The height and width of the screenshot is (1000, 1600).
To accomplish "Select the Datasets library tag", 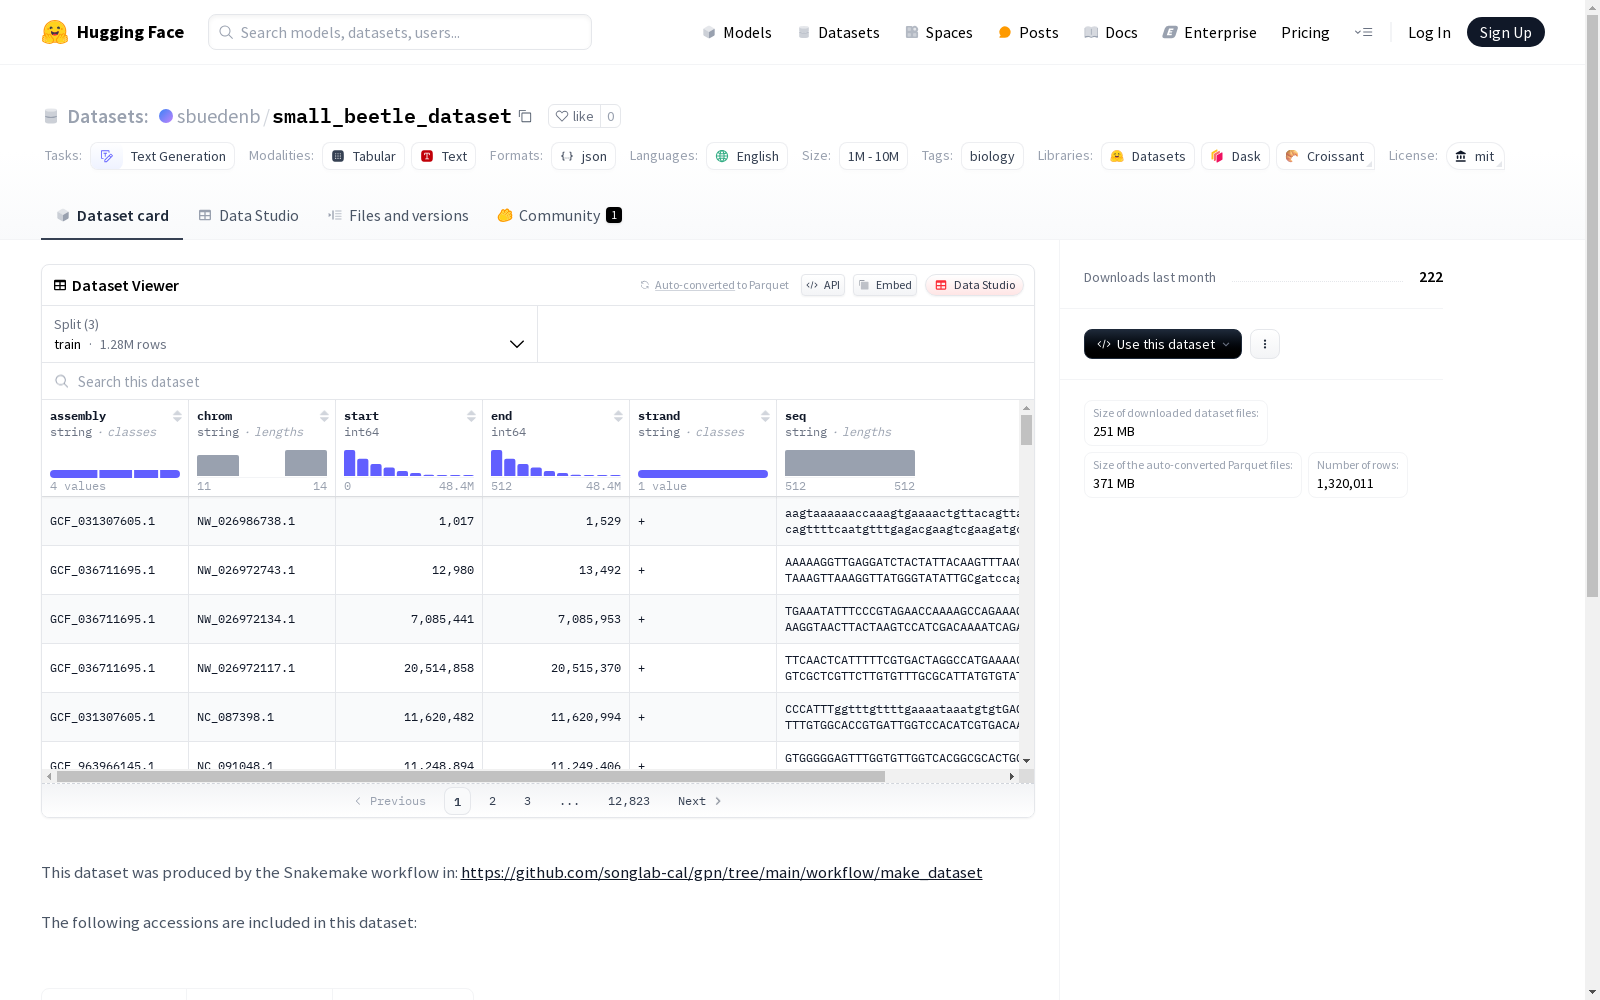I will (x=1148, y=156).
